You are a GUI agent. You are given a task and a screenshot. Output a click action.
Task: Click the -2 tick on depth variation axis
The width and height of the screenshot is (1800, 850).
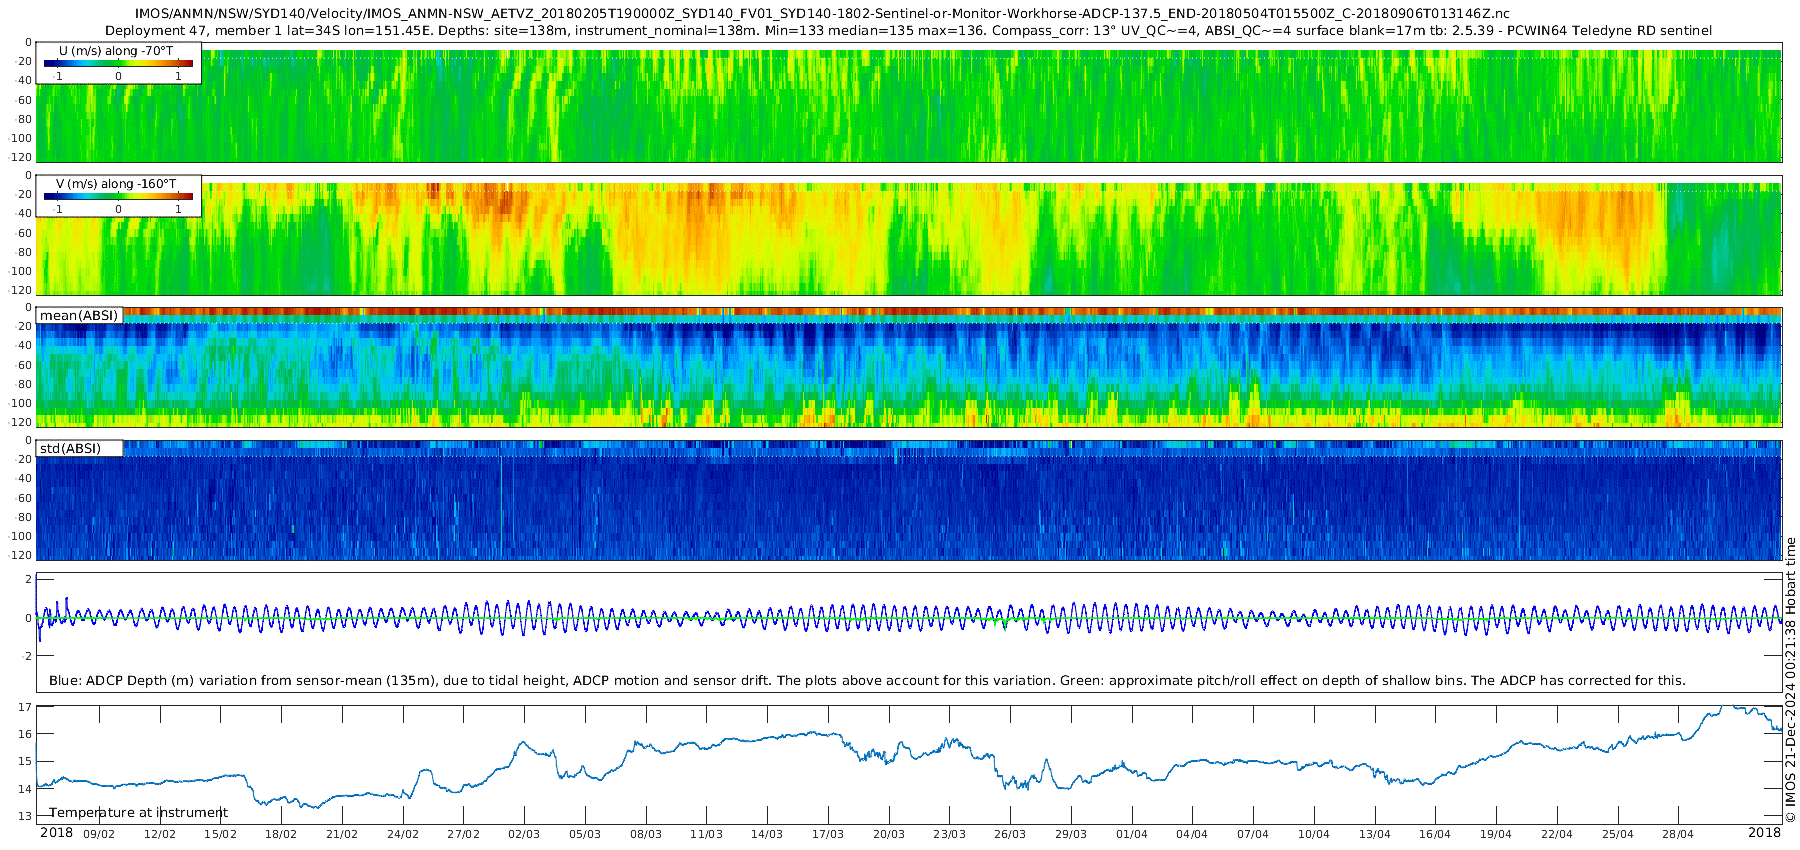coord(27,656)
